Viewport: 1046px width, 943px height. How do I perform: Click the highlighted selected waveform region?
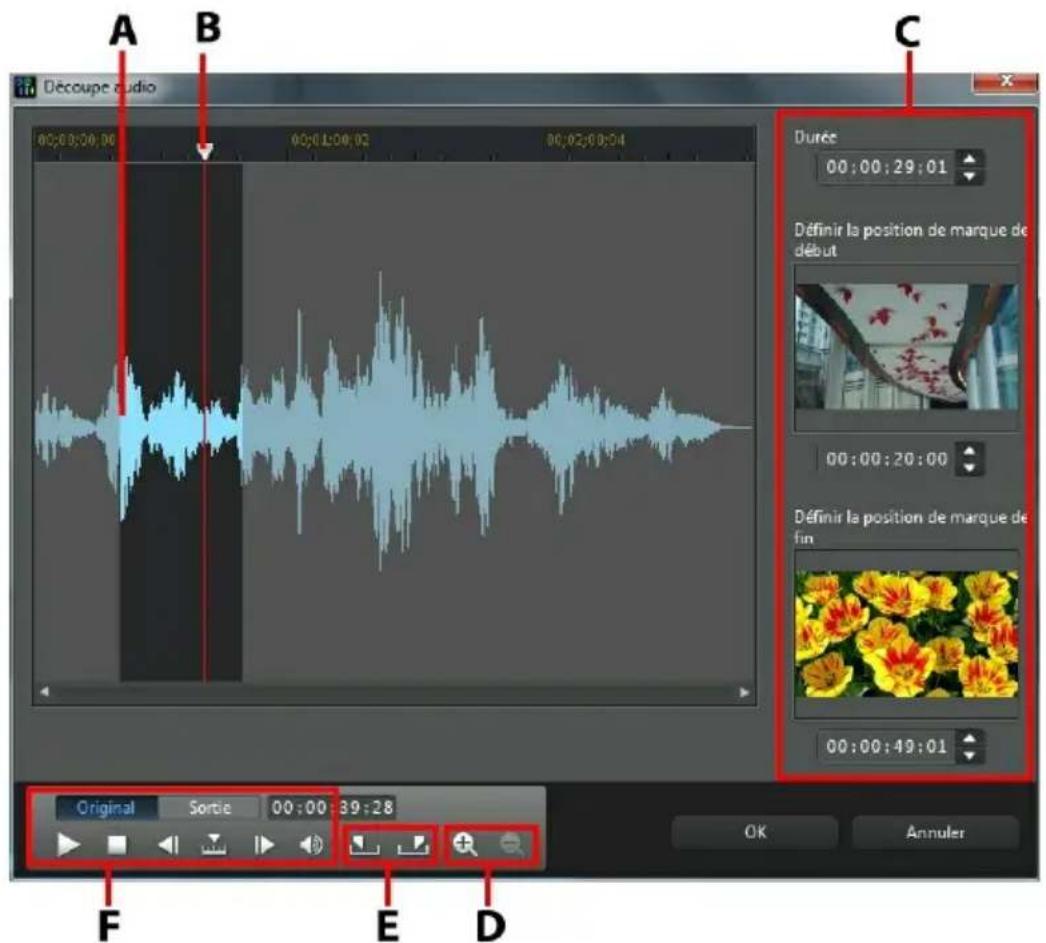[x=181, y=421]
